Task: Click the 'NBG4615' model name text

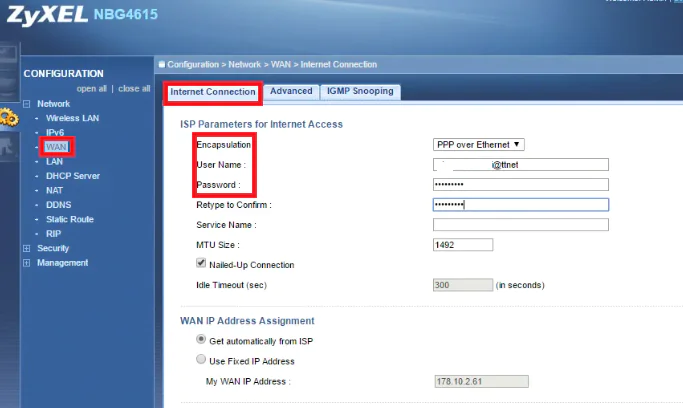Action: (125, 14)
